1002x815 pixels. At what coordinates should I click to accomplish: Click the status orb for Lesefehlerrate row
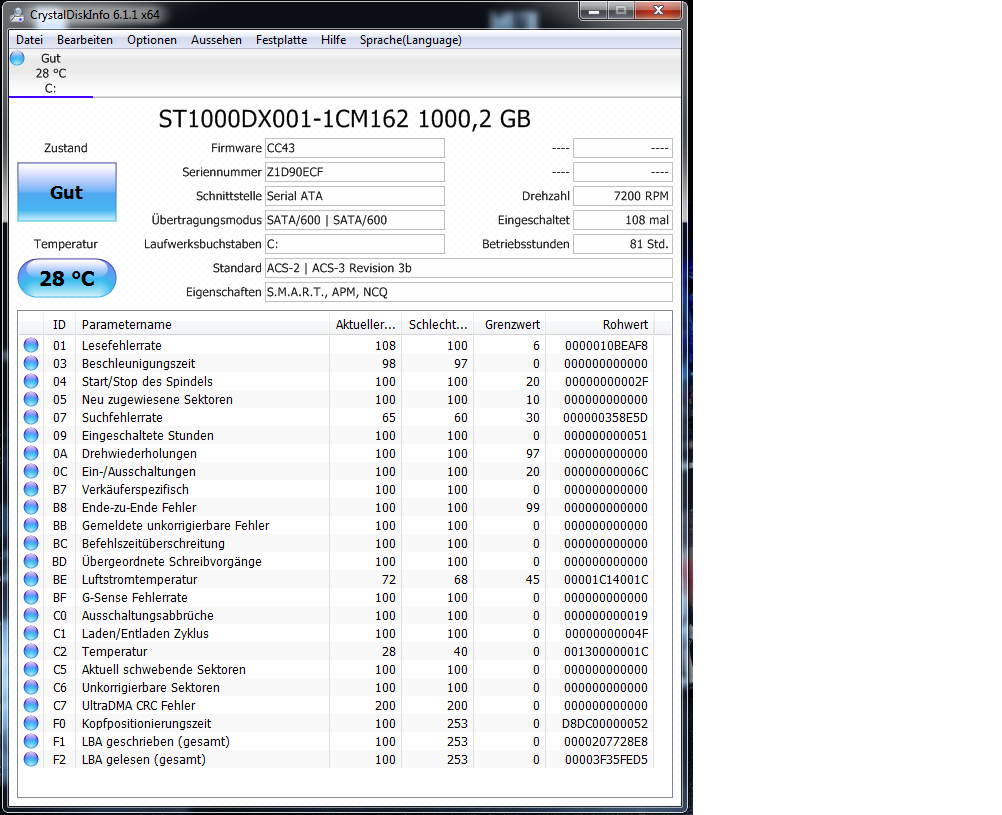point(31,345)
